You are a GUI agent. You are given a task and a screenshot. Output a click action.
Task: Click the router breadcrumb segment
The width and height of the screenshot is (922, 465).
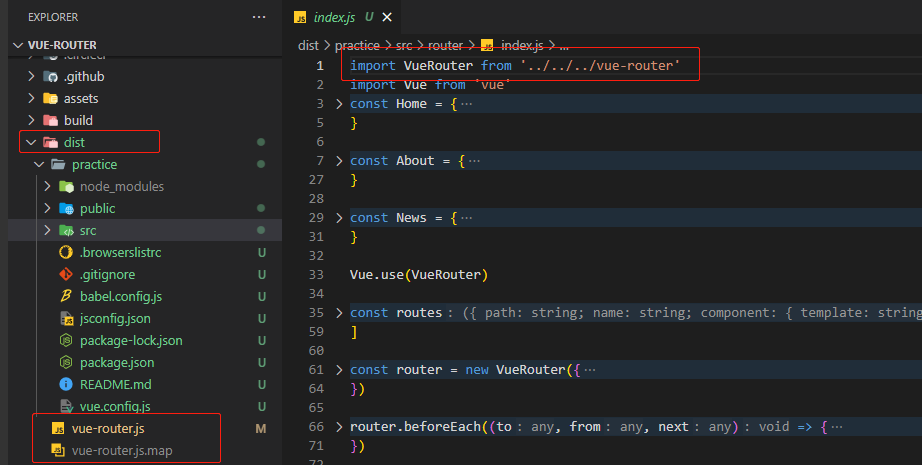pyautogui.click(x=447, y=45)
